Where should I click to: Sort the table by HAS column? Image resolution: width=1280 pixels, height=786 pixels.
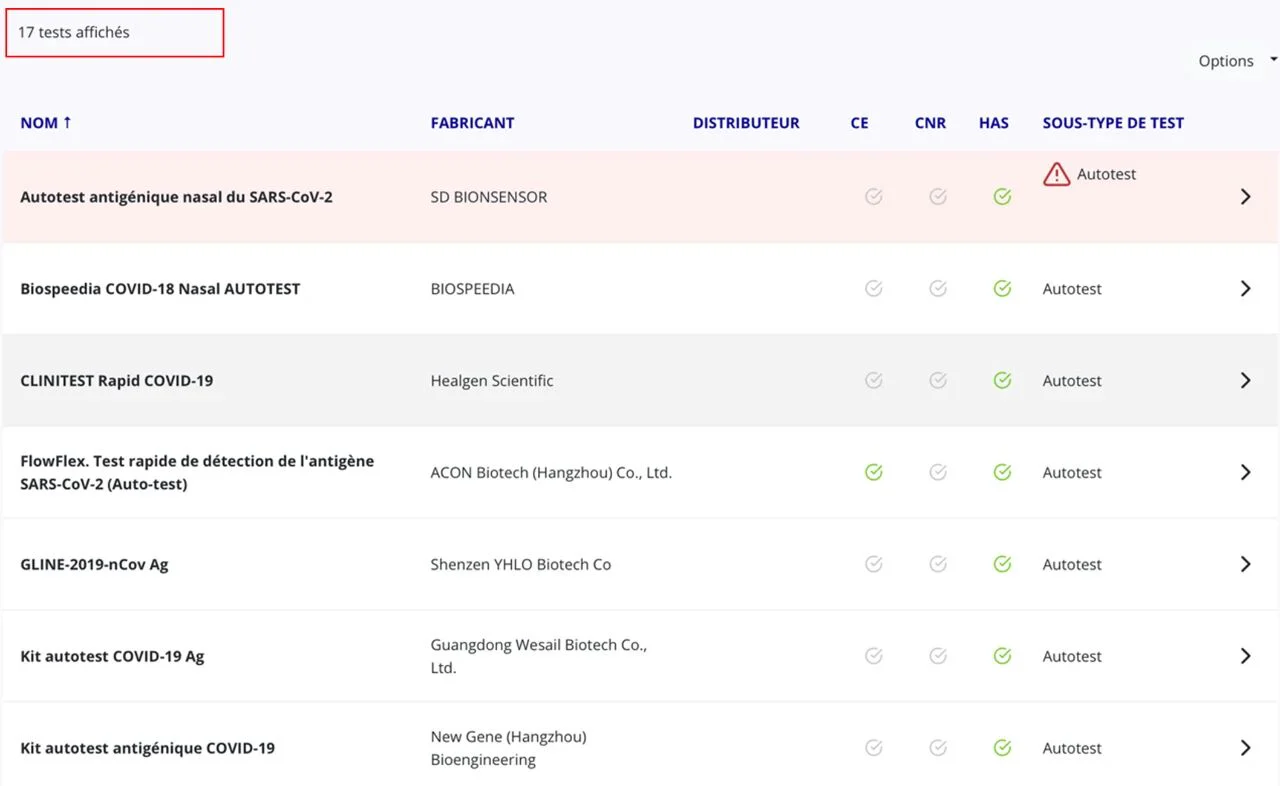(x=994, y=123)
